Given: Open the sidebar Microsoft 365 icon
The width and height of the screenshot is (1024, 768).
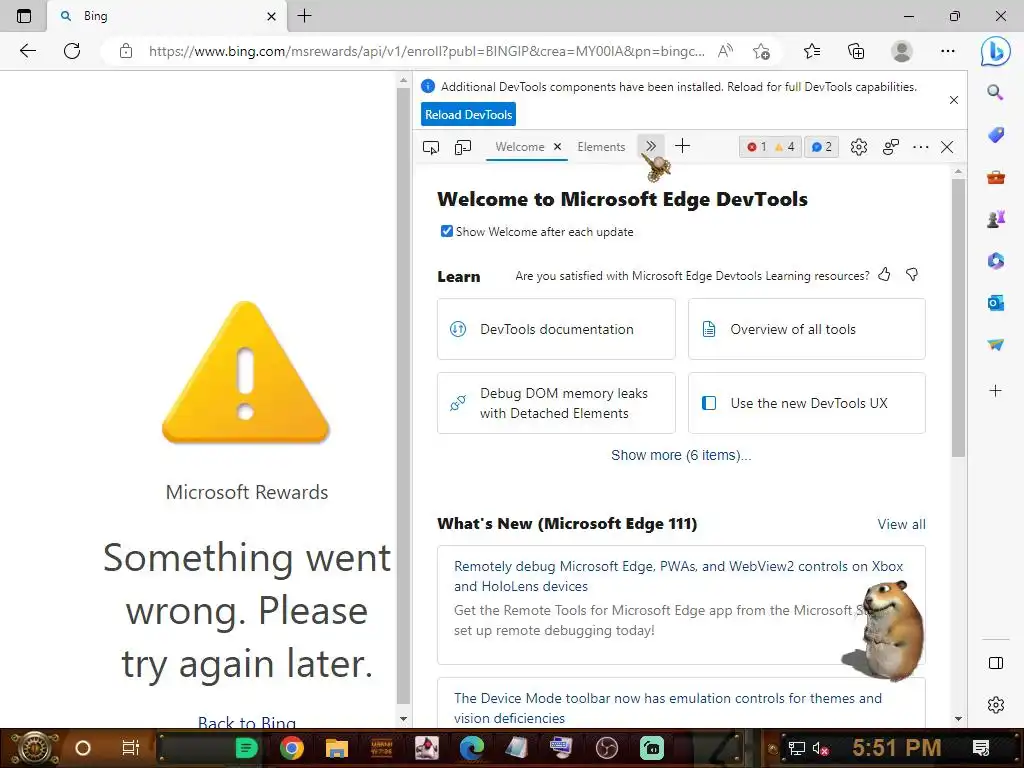Looking at the screenshot, I should click(995, 261).
